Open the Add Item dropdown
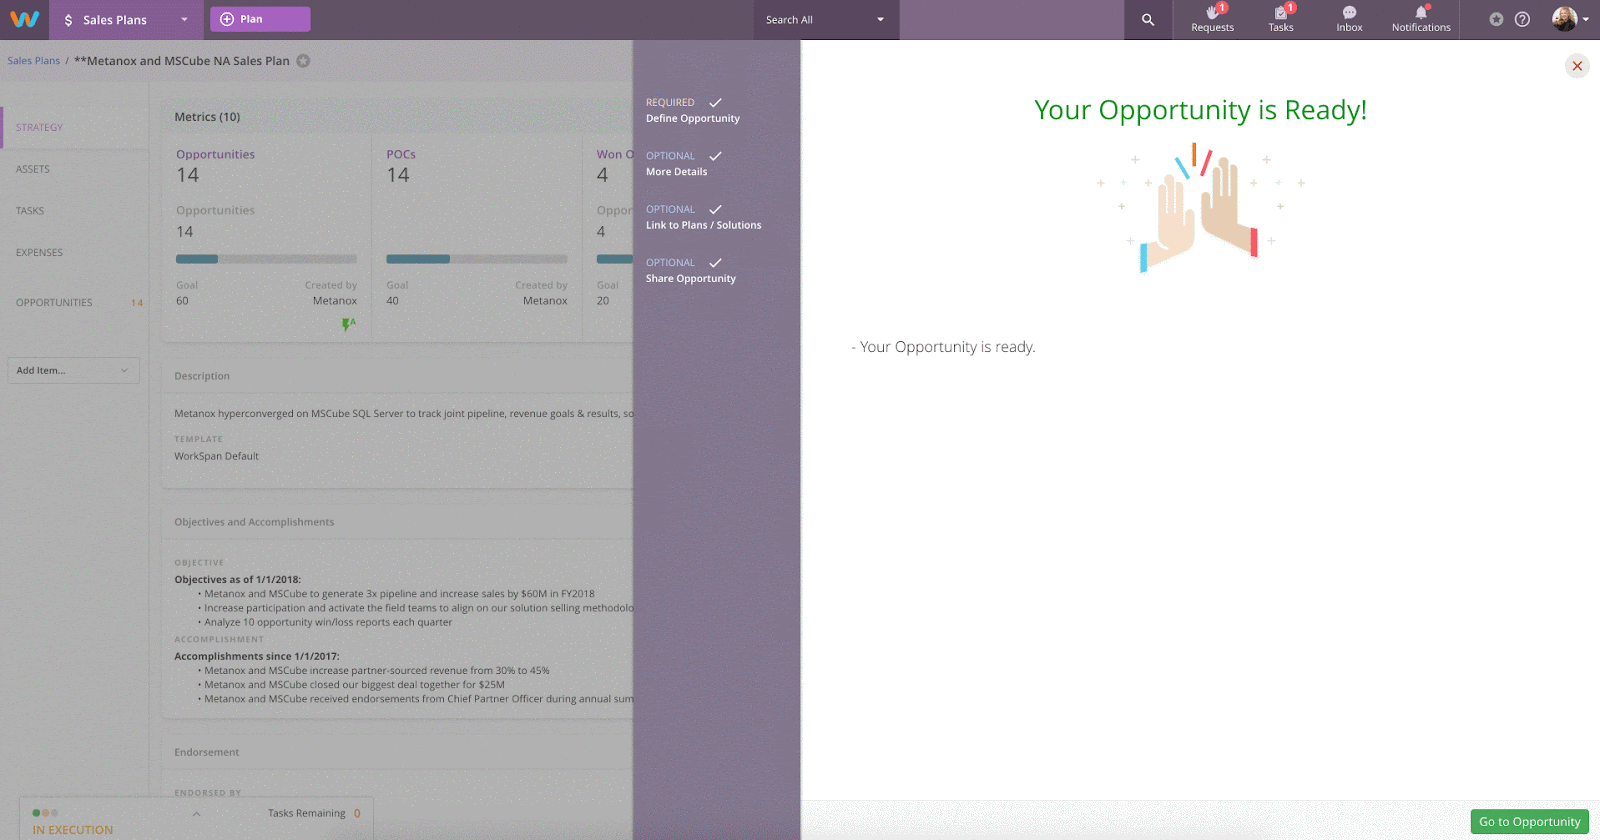This screenshot has height=840, width=1600. [x=73, y=370]
